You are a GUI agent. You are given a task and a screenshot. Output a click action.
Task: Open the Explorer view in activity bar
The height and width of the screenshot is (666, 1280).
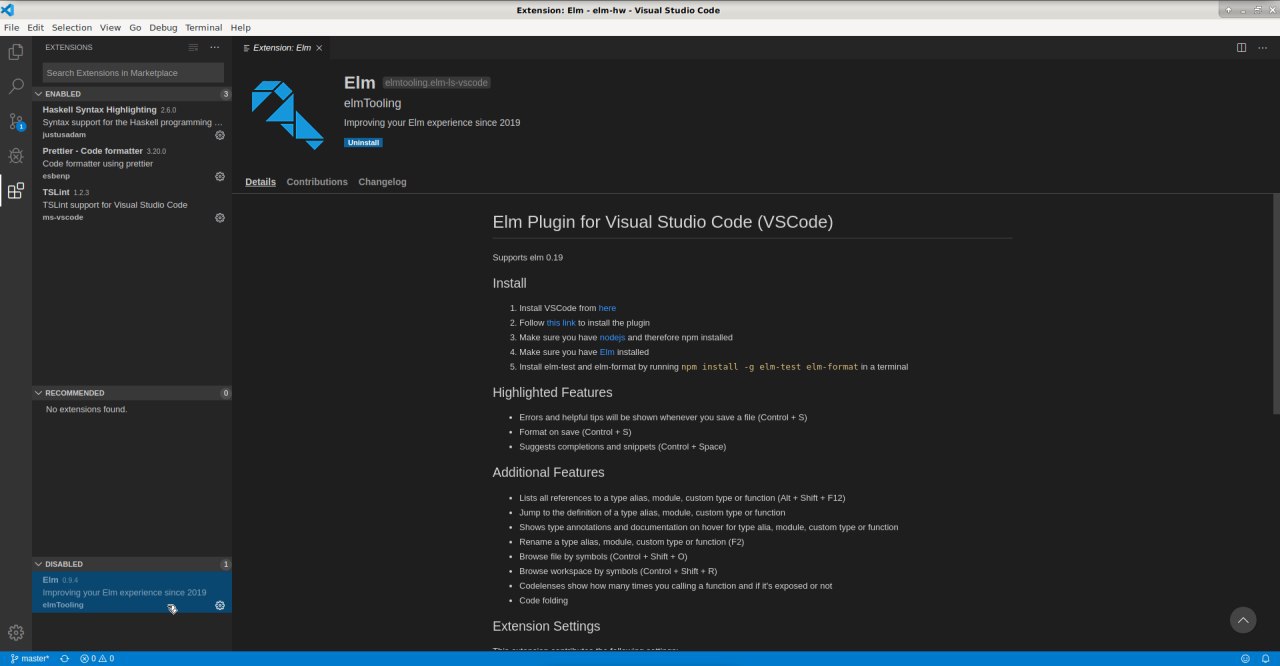[x=16, y=52]
